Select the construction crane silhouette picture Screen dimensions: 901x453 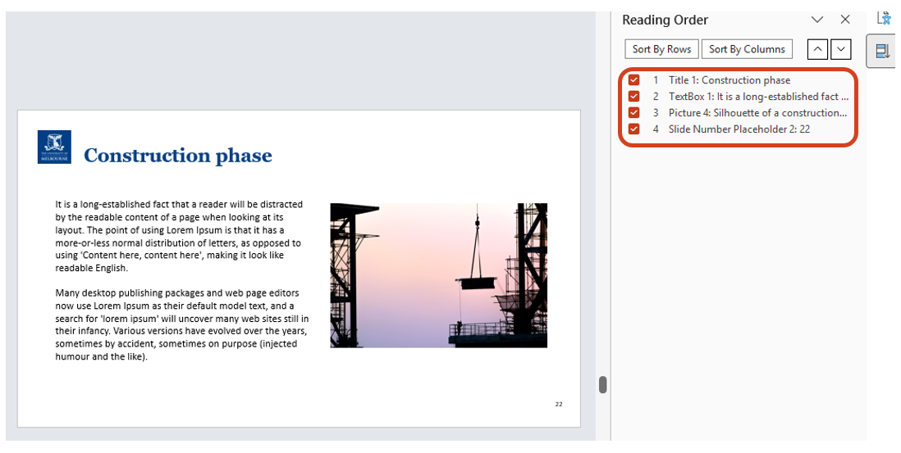[x=438, y=275]
